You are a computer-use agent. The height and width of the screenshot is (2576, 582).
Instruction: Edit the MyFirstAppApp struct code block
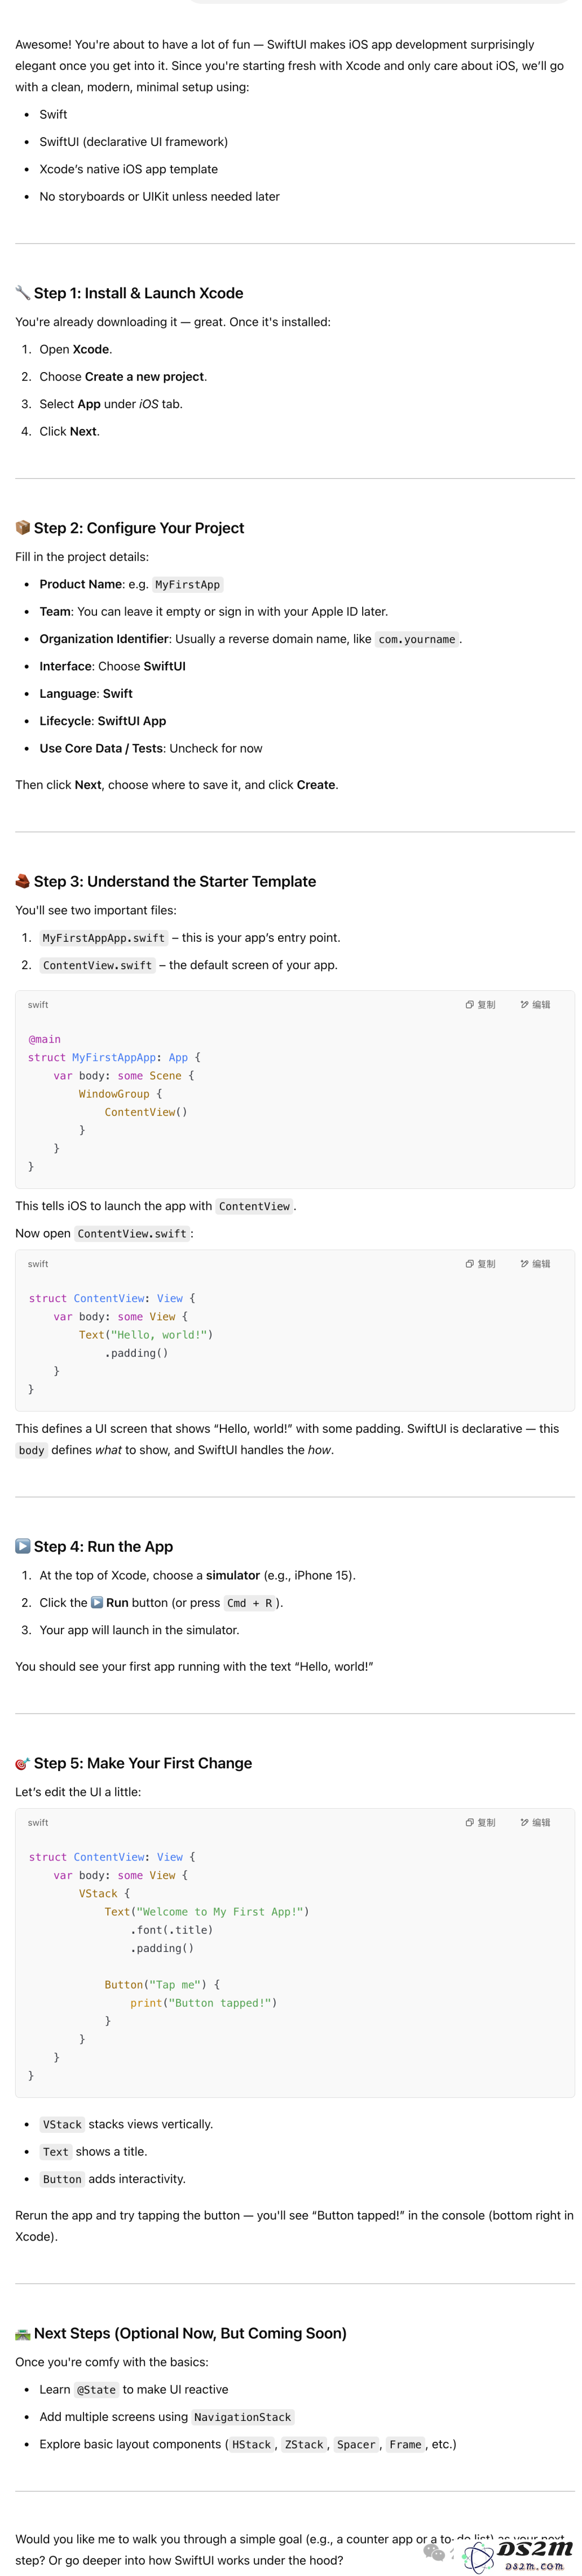(535, 1004)
